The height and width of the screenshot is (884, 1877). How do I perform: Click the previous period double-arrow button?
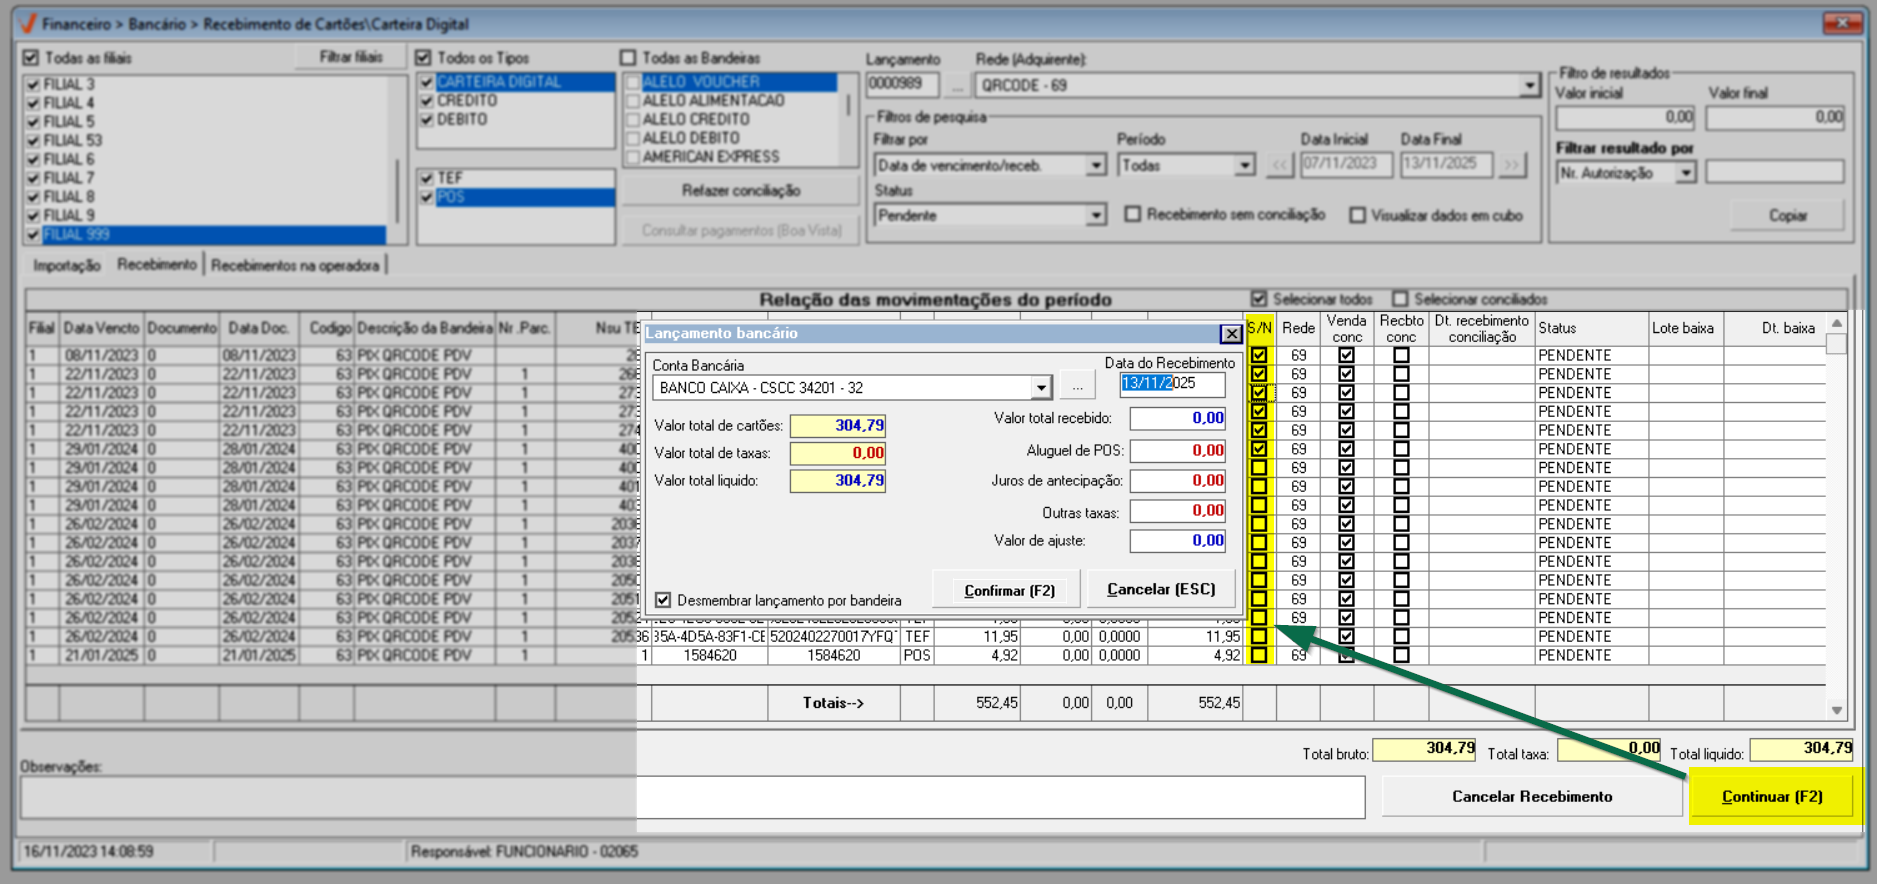[1280, 165]
